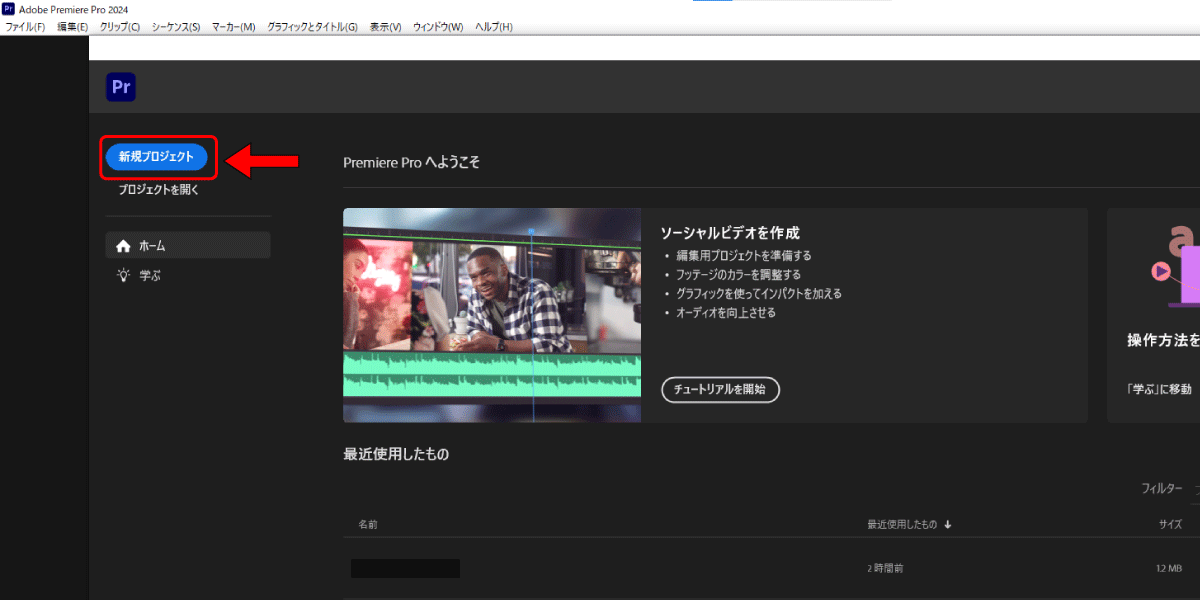Open the クリップ(C) menu

pyautogui.click(x=120, y=26)
